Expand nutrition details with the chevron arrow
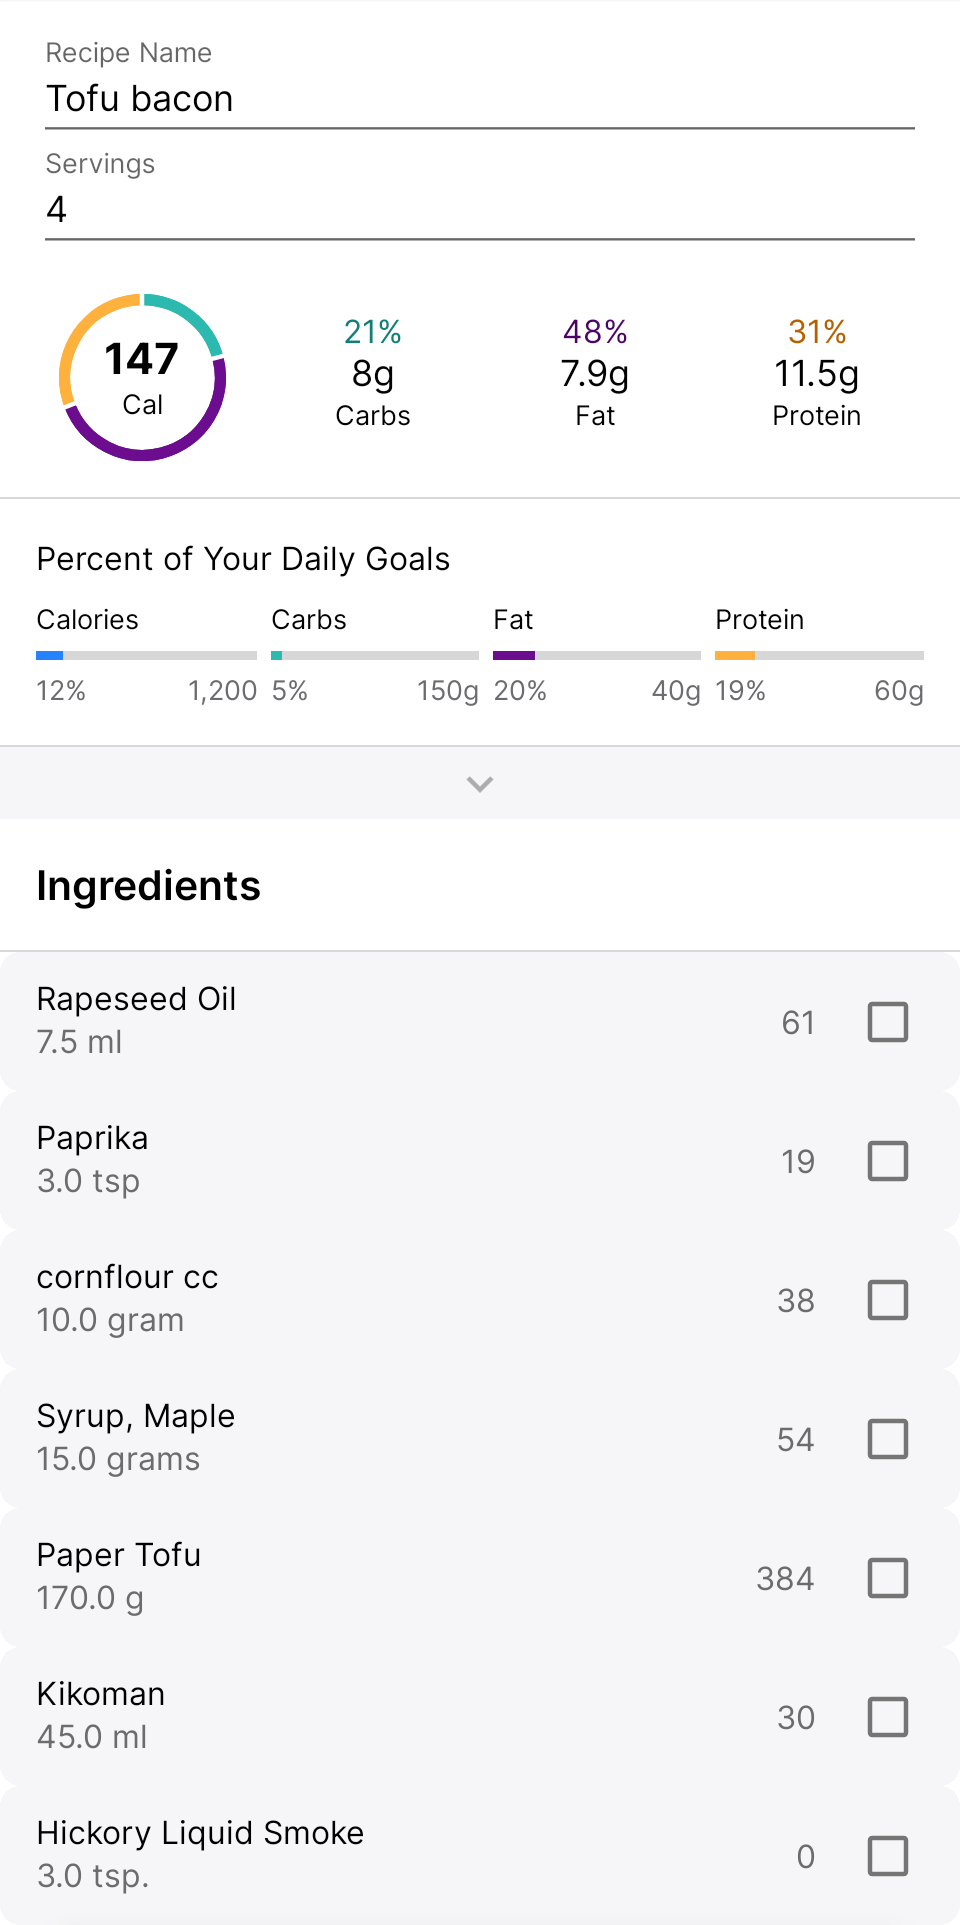The height and width of the screenshot is (1925, 960). 480,784
